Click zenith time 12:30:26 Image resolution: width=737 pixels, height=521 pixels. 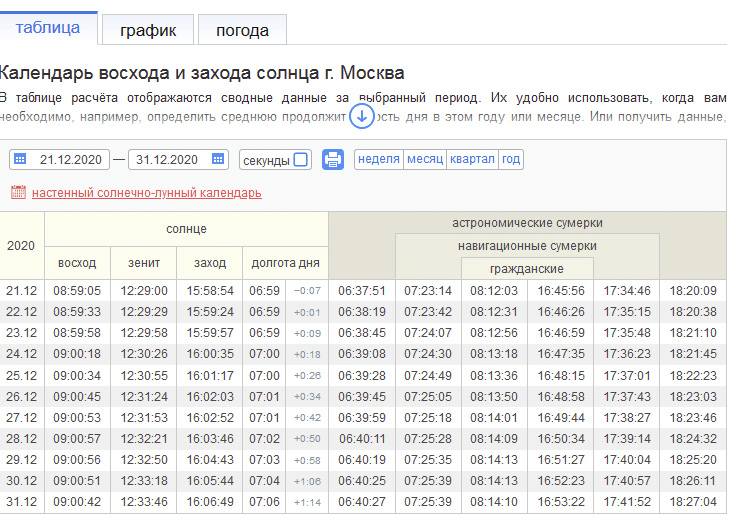[x=144, y=354]
